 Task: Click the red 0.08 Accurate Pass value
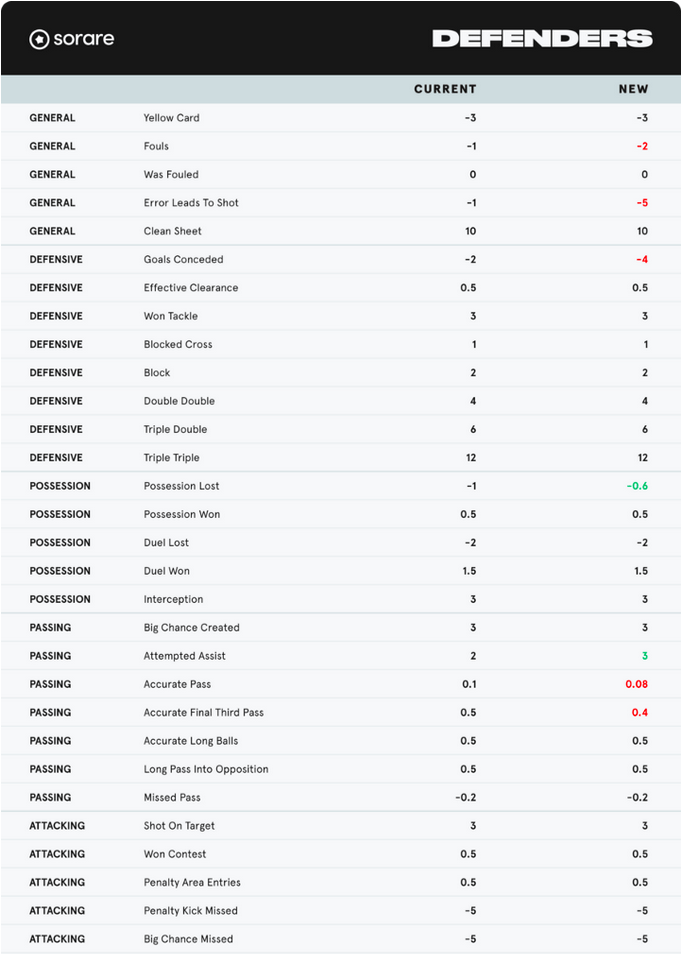click(x=637, y=684)
